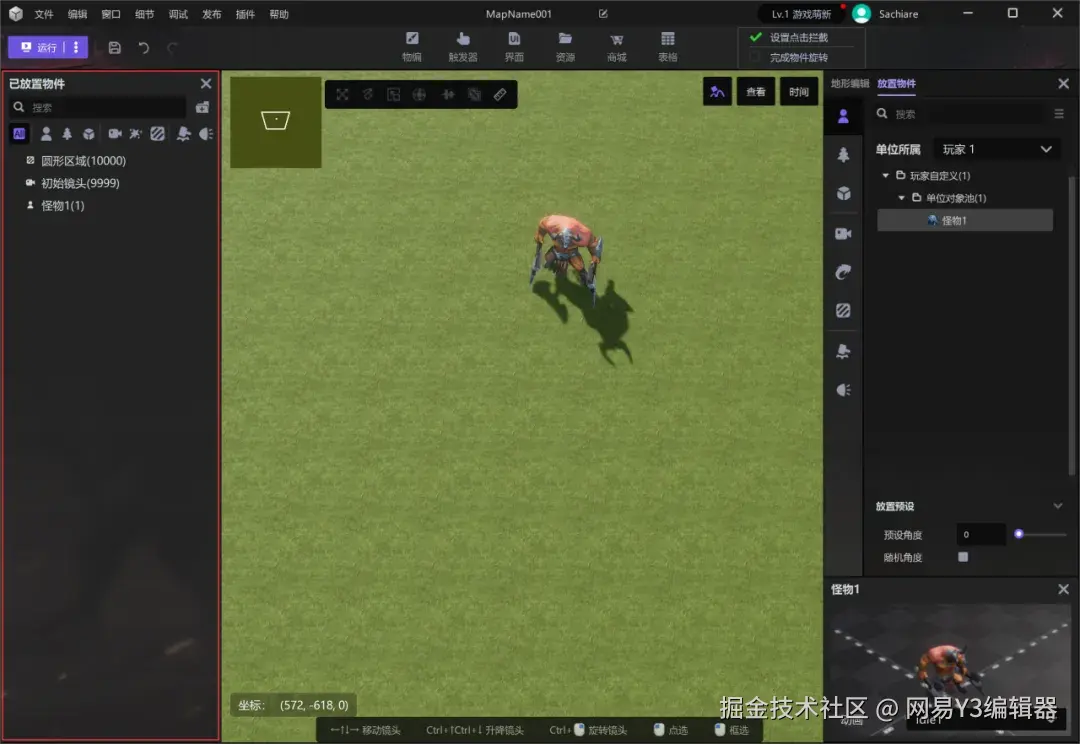Select 怪物1 in the unit tree
The image size is (1080, 744).
(965, 220)
